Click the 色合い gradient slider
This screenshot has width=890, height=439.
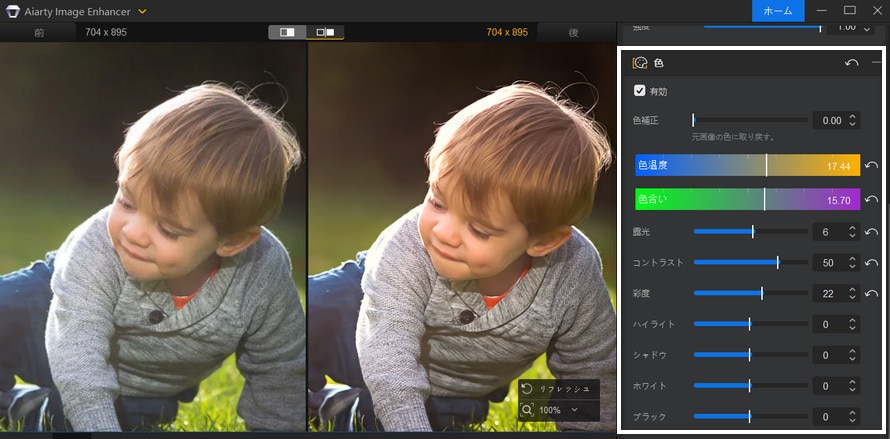(748, 199)
